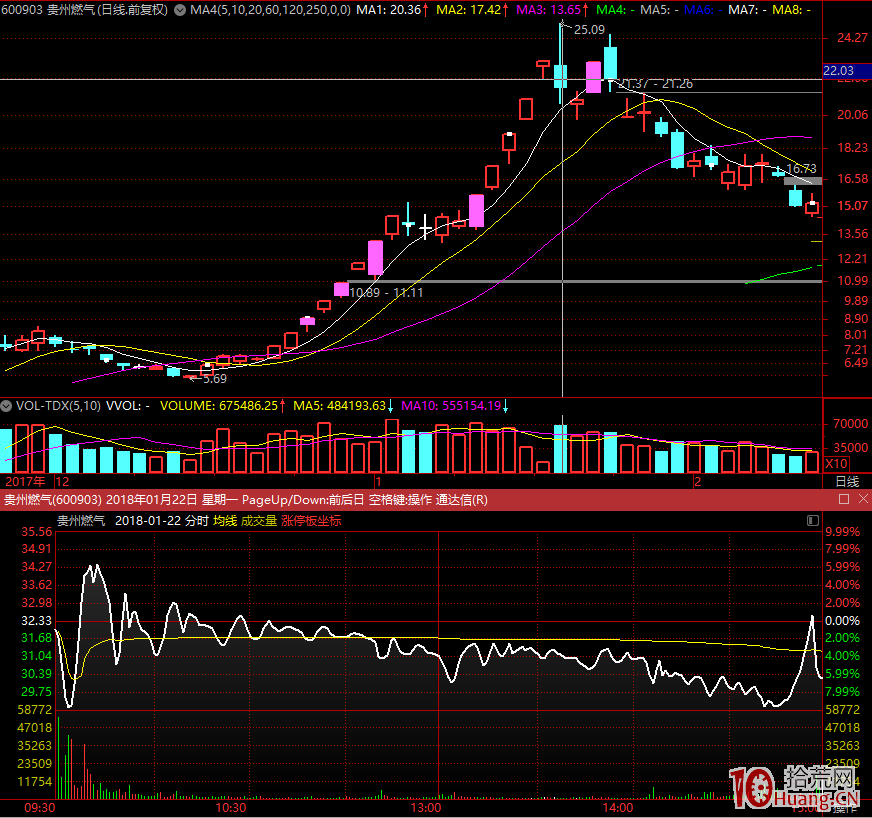Click the 21.37 - 21.26 gap label
The image size is (872, 818).
(x=656, y=84)
